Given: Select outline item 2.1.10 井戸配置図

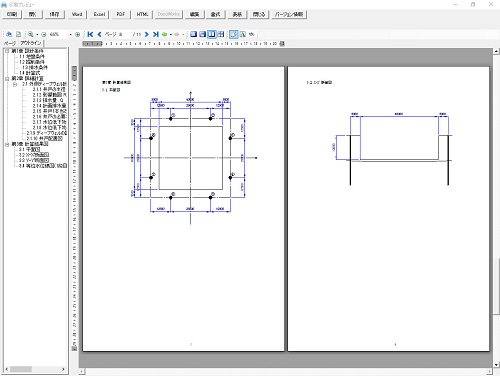Looking at the screenshot, I should pyautogui.click(x=44, y=138).
